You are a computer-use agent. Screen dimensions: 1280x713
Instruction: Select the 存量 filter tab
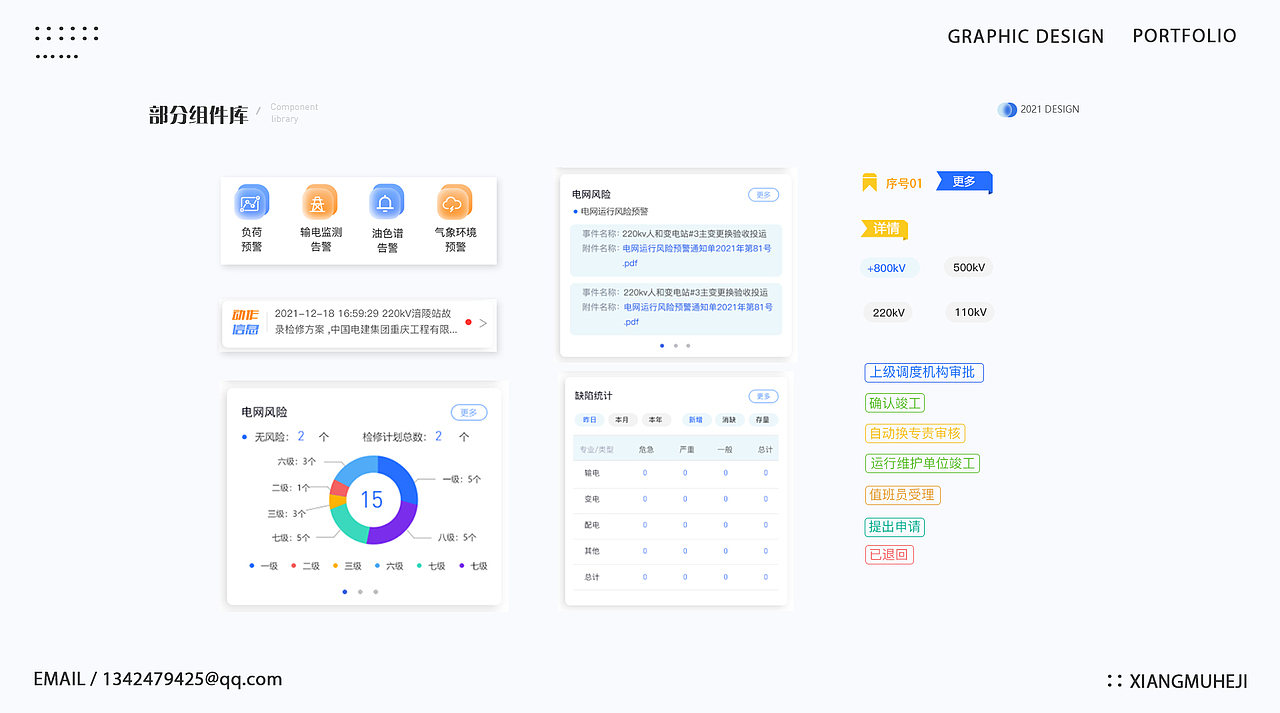point(762,420)
